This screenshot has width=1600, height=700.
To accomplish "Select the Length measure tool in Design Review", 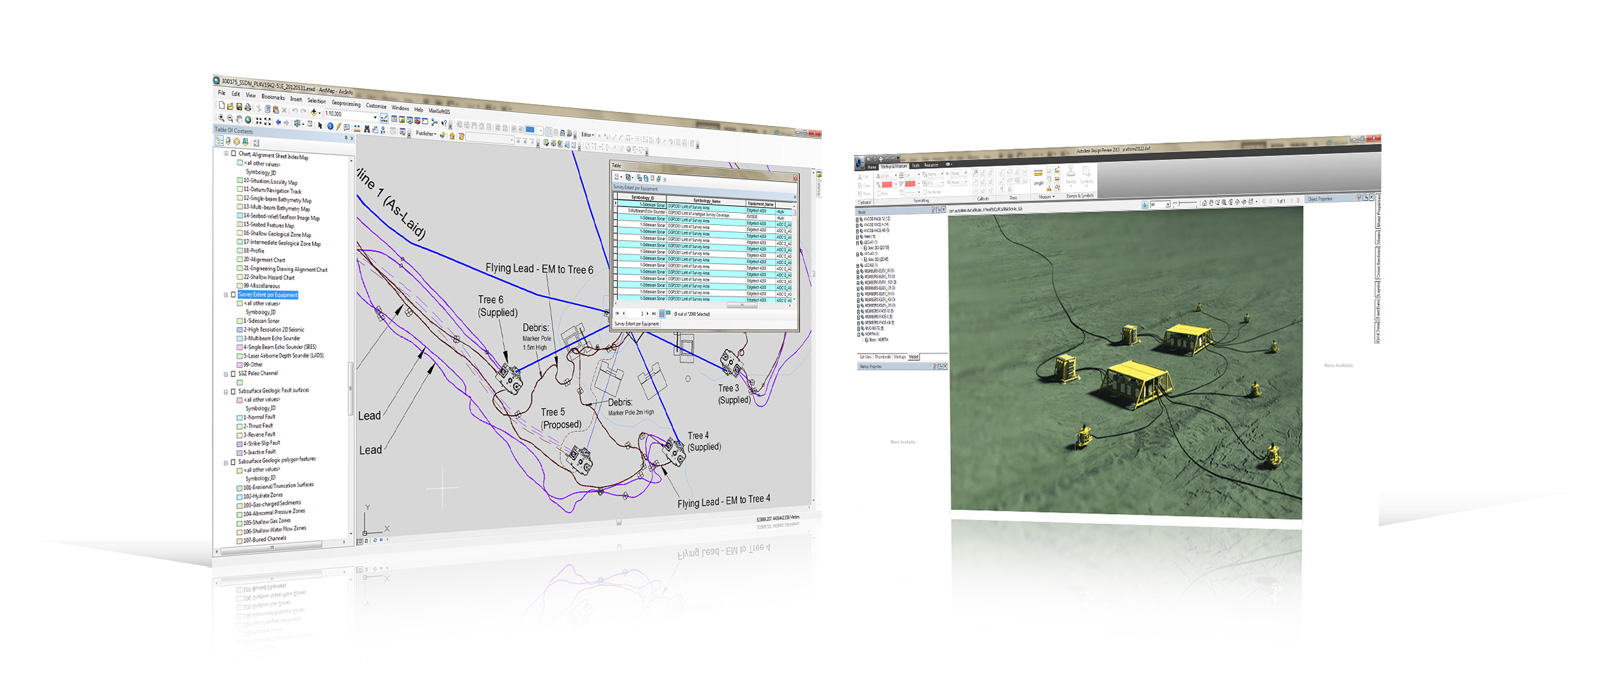I will pyautogui.click(x=1038, y=178).
